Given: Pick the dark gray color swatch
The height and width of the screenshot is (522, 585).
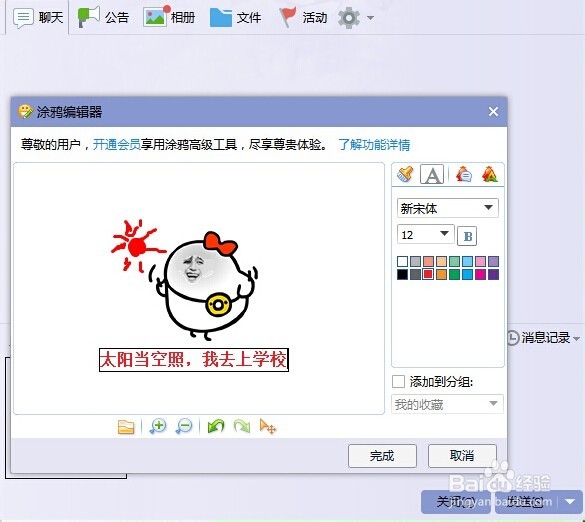Looking at the screenshot, I should [x=415, y=274].
